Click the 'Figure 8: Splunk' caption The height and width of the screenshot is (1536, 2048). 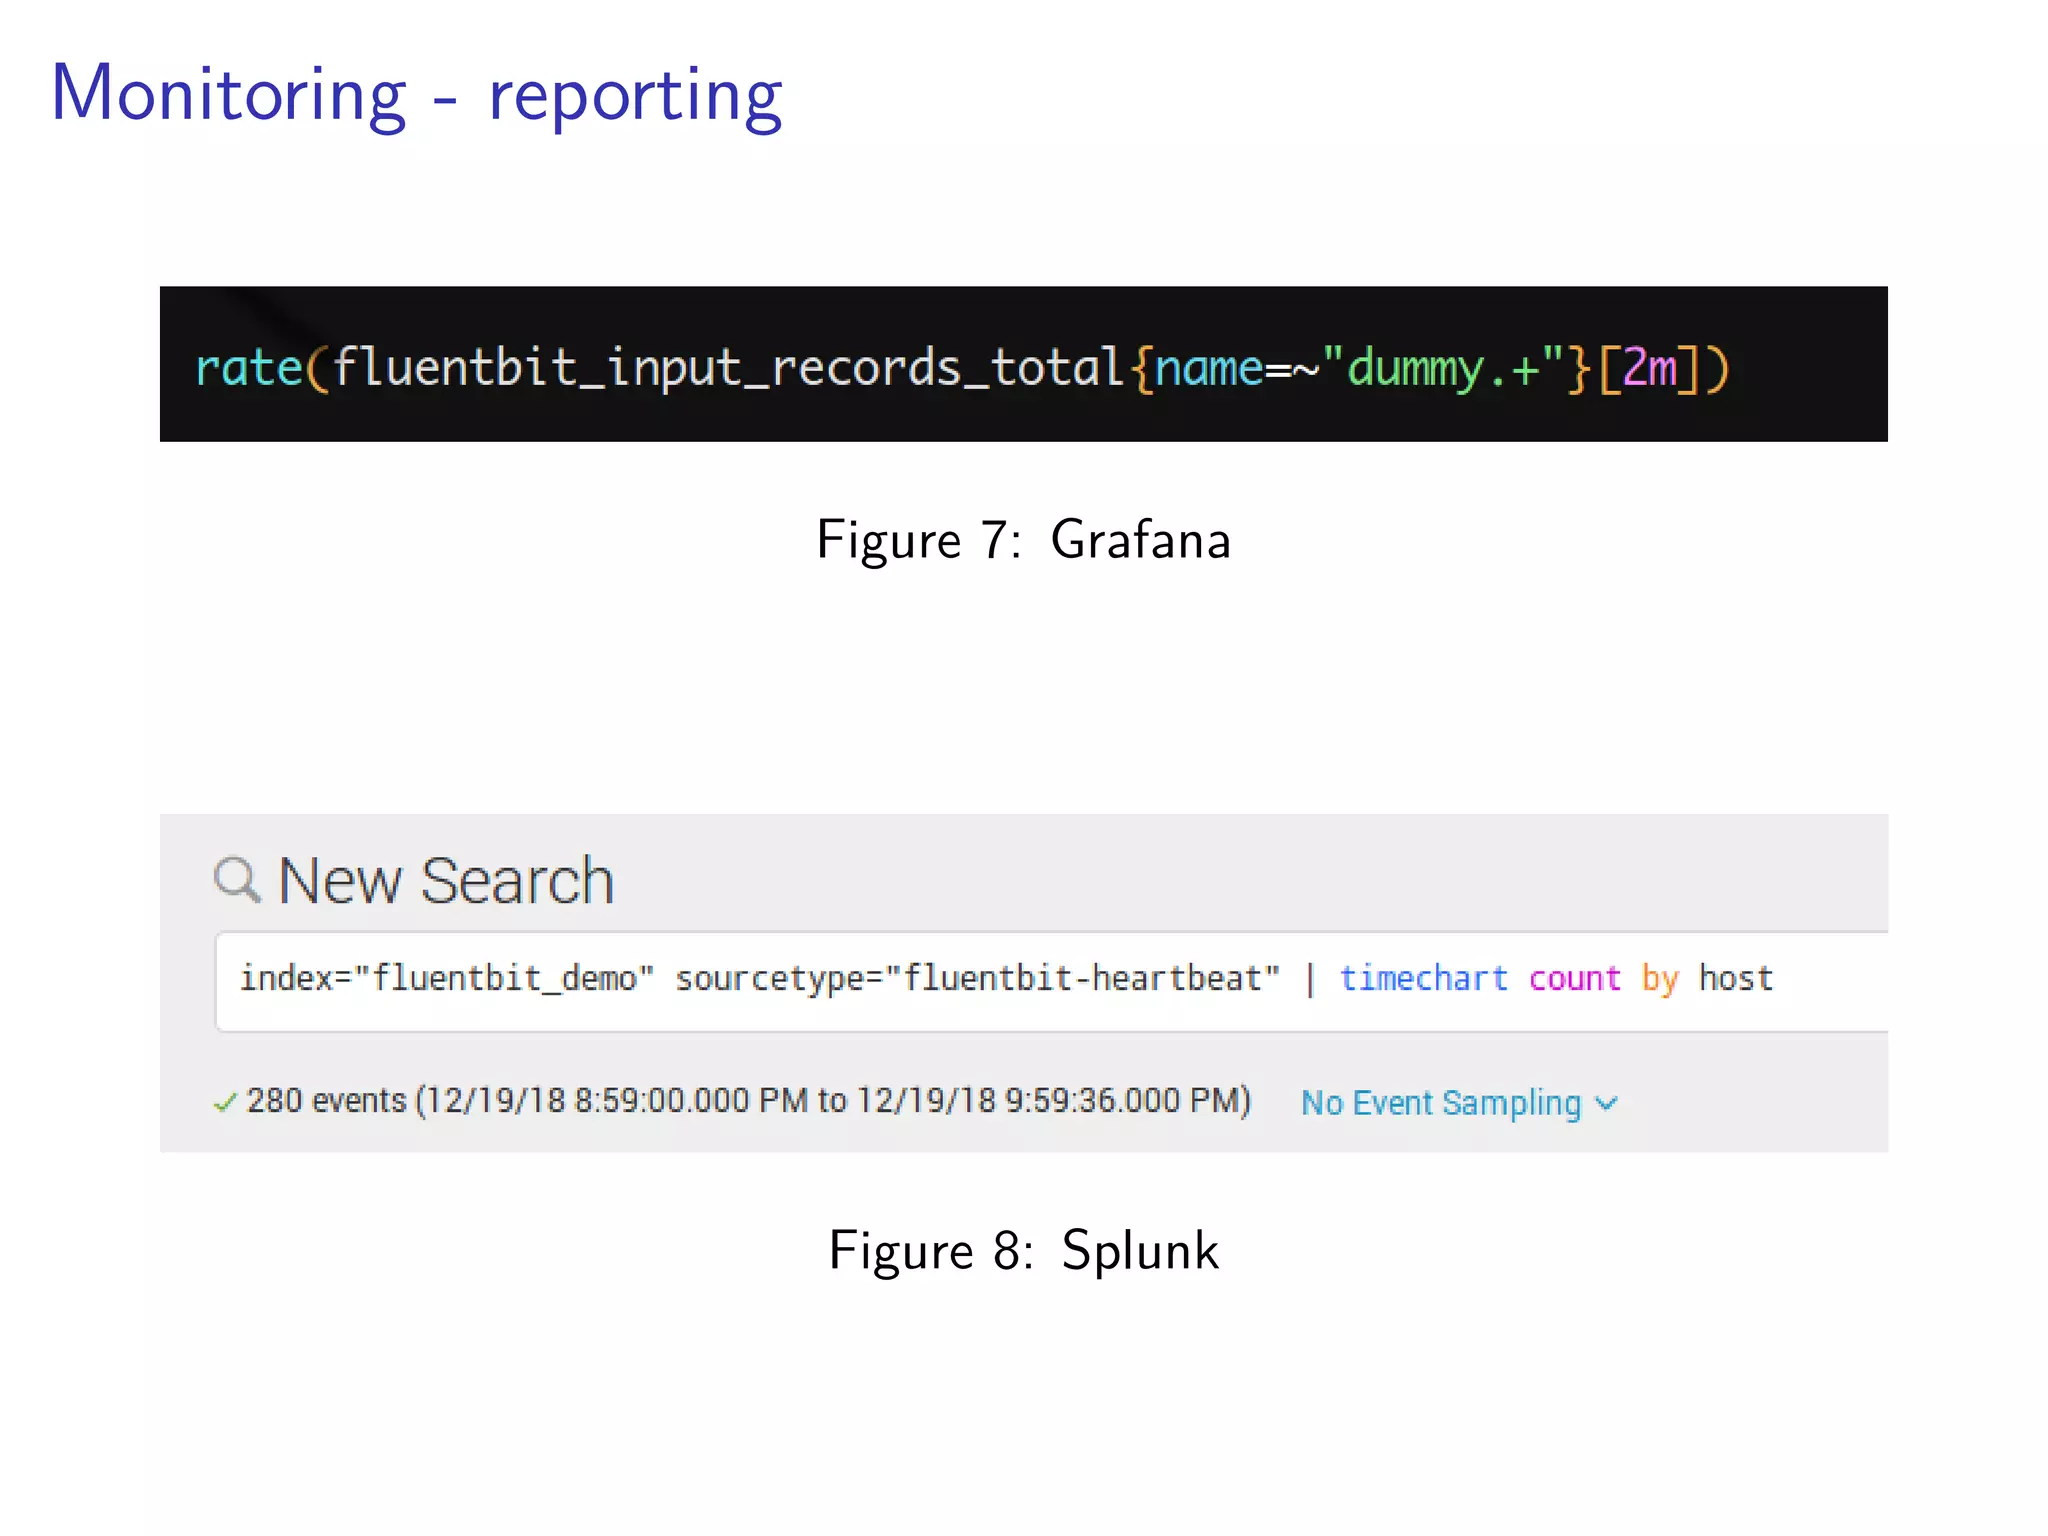coord(1023,1251)
